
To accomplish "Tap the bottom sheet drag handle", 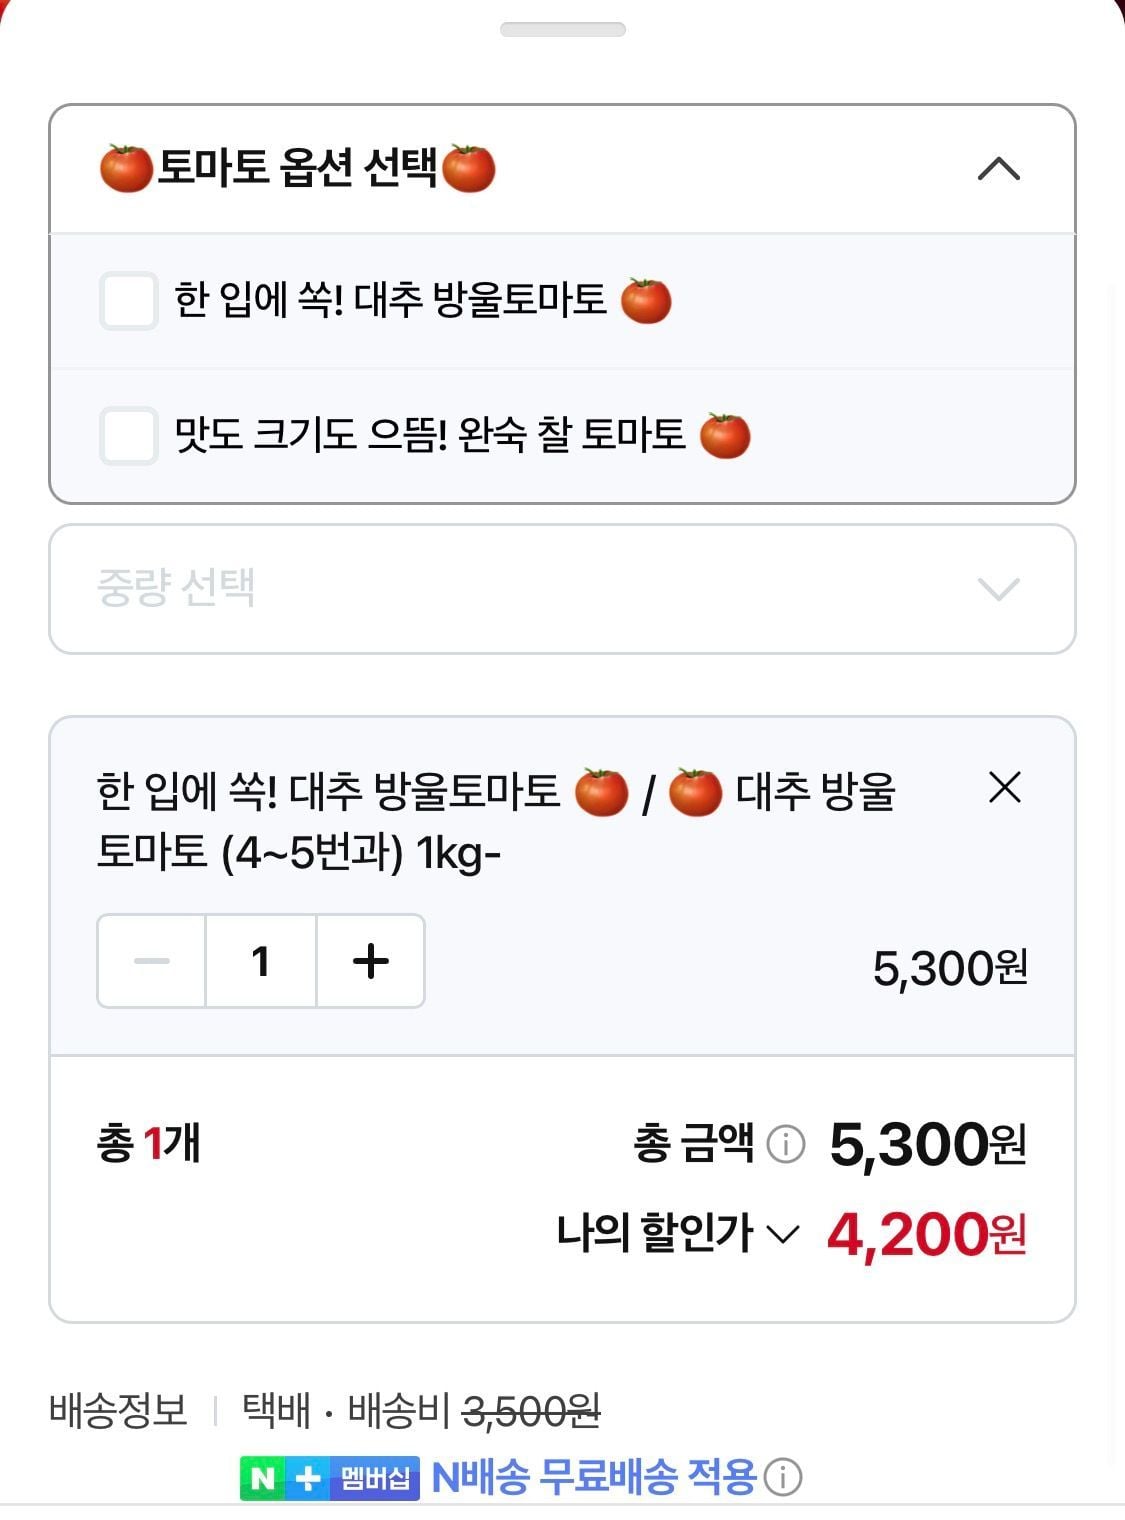I will 562,30.
